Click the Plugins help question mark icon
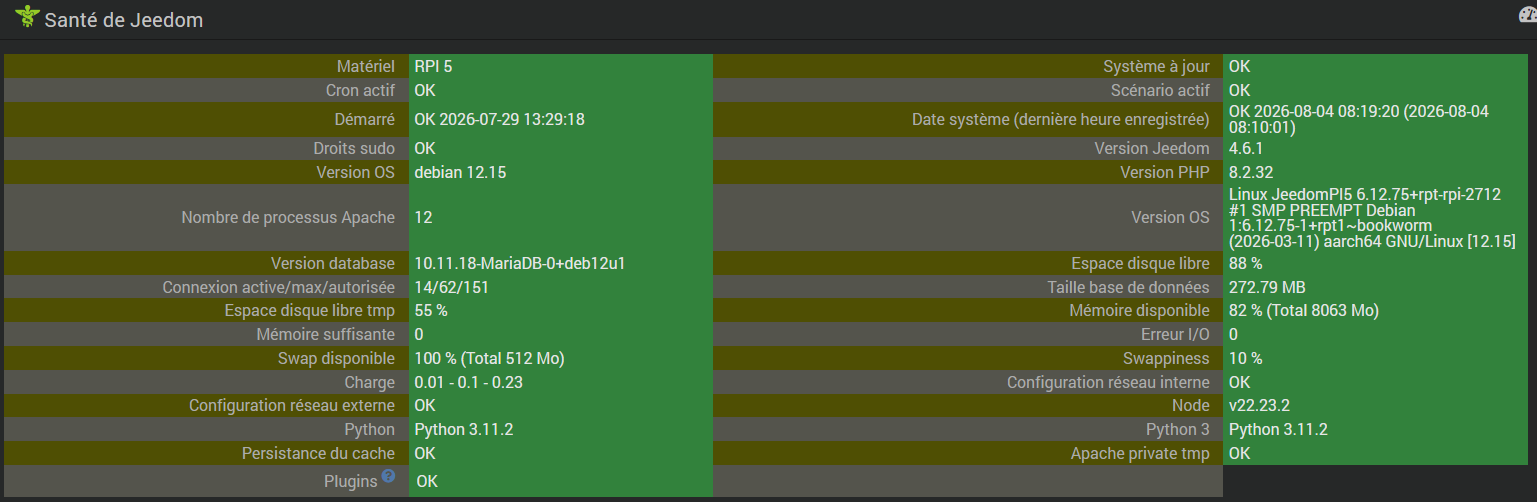 [388, 477]
